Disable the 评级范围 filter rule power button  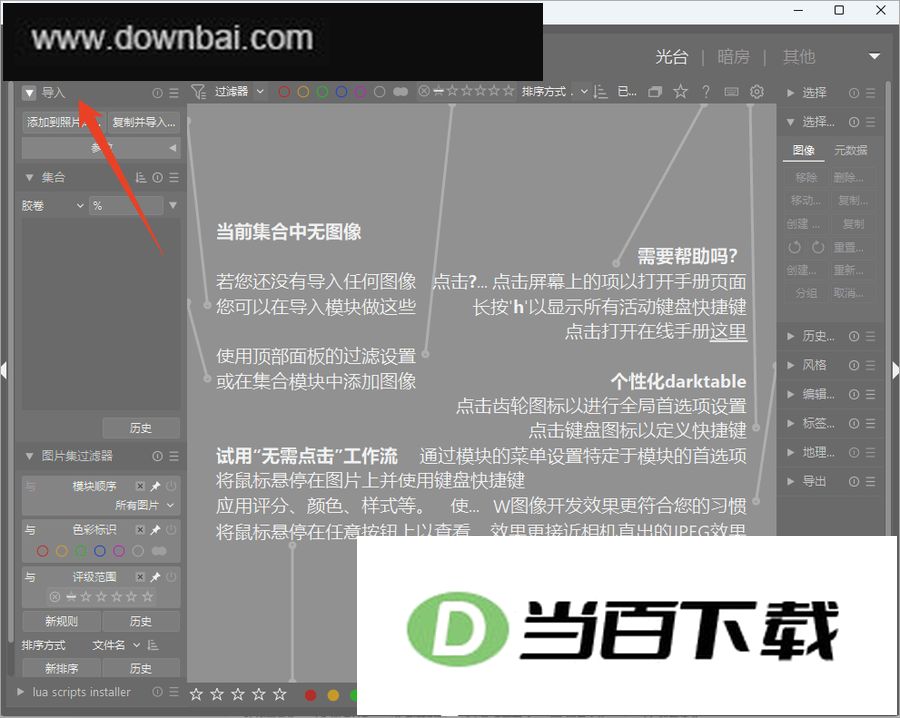coord(171,577)
